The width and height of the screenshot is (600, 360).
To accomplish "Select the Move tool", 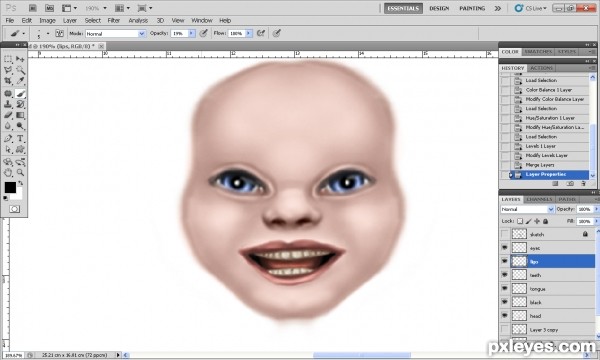I will tap(20, 59).
